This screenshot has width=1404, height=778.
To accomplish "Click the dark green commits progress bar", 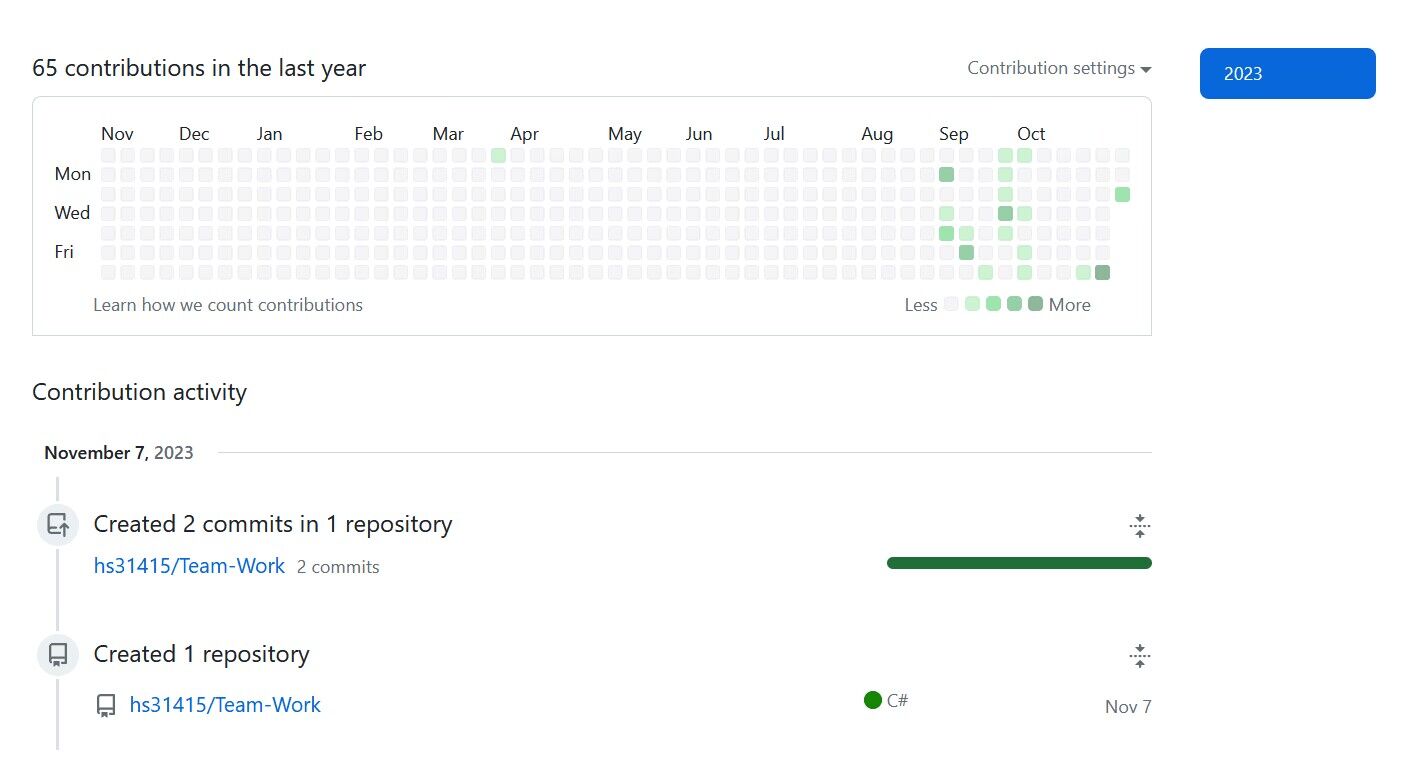I will pyautogui.click(x=1019, y=563).
